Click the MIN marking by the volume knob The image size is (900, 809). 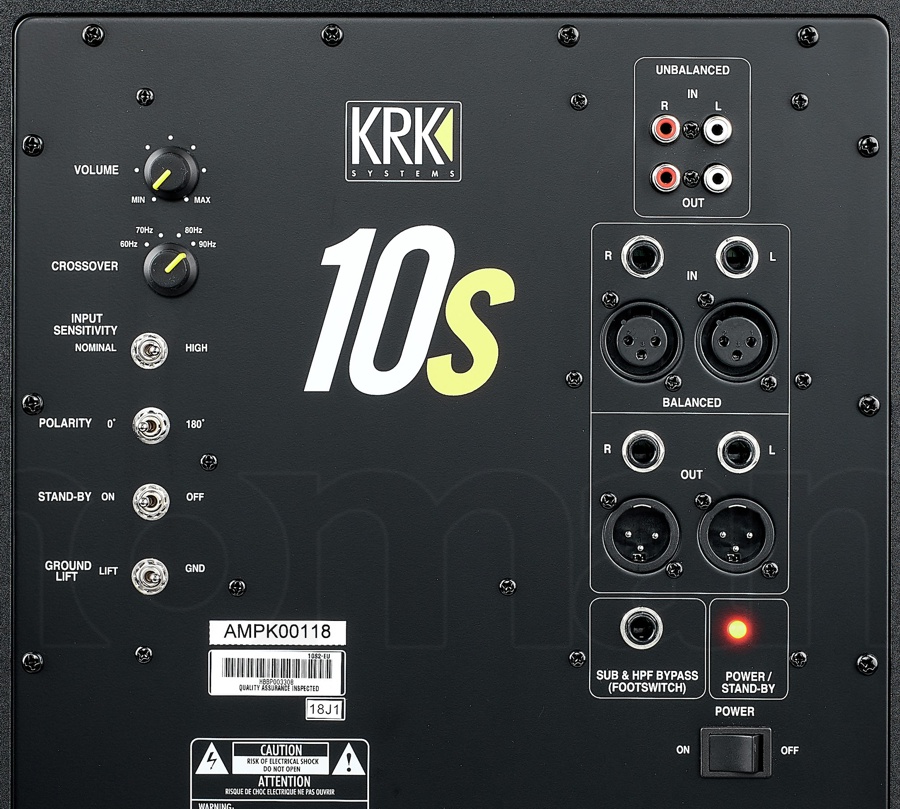tap(138, 200)
